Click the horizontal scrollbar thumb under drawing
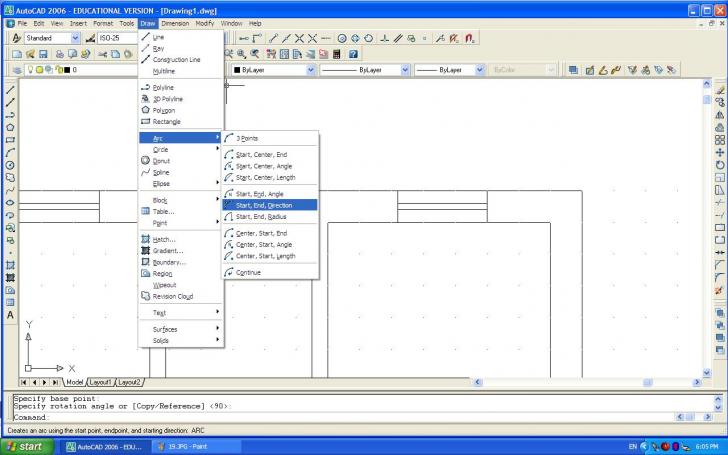 coord(647,382)
